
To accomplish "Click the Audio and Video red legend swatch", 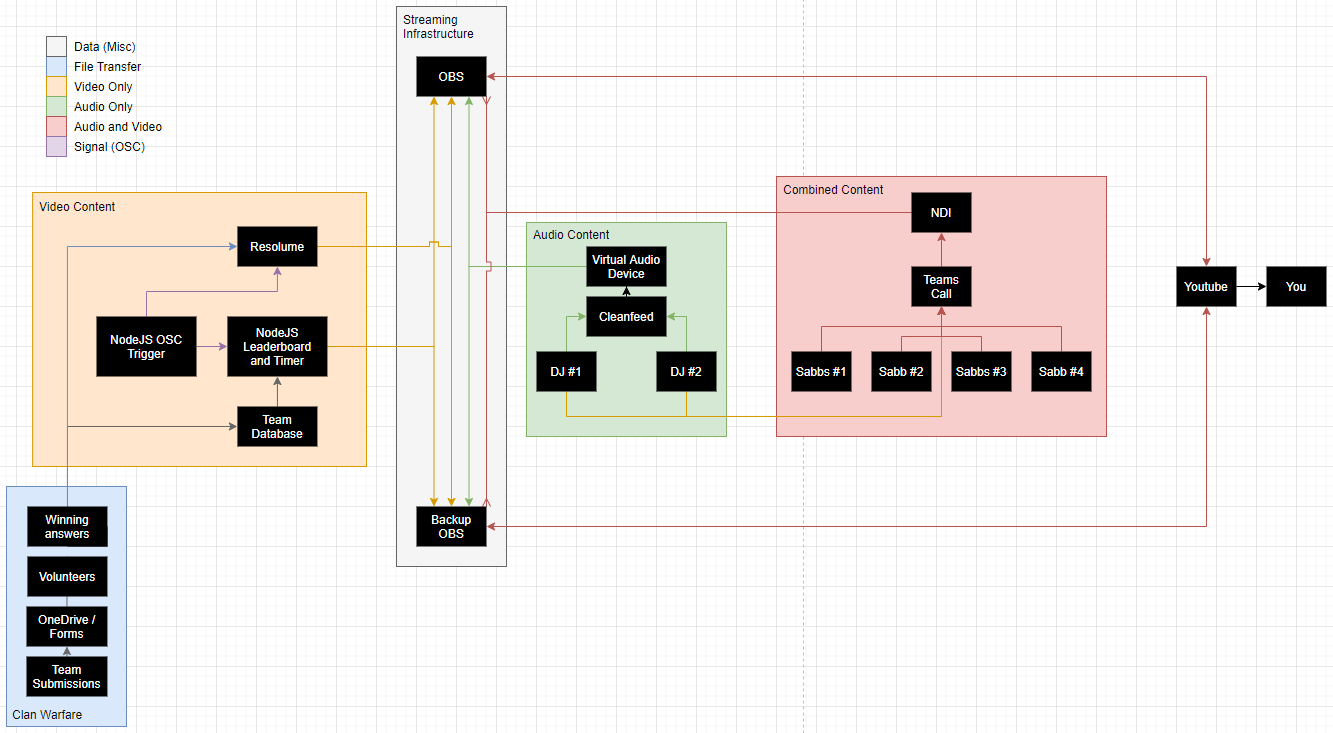I will coord(57,127).
